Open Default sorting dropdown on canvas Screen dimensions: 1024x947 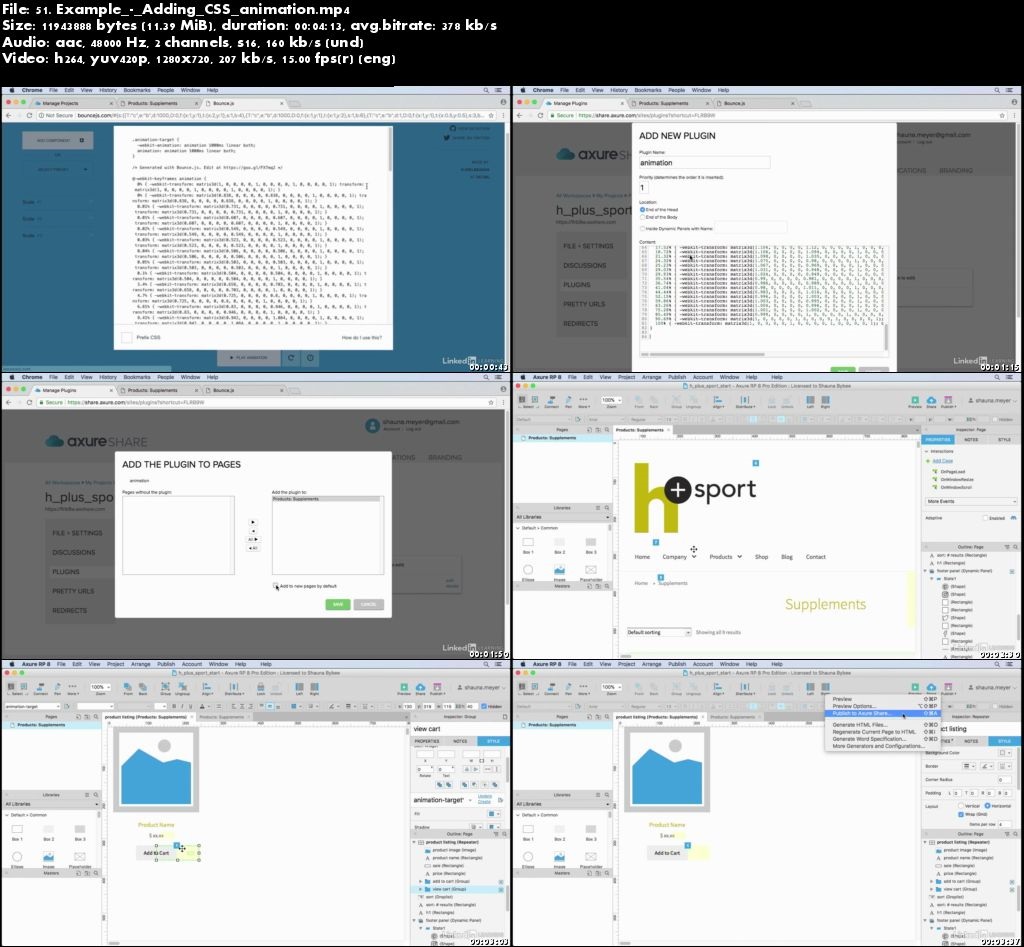click(x=658, y=632)
